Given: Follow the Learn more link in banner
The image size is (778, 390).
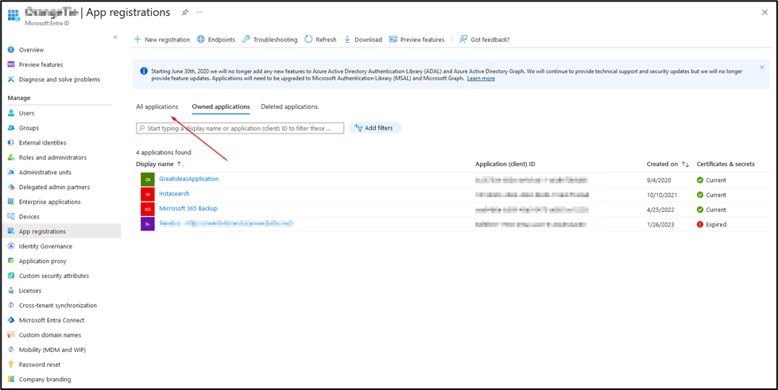Looking at the screenshot, I should (x=481, y=78).
